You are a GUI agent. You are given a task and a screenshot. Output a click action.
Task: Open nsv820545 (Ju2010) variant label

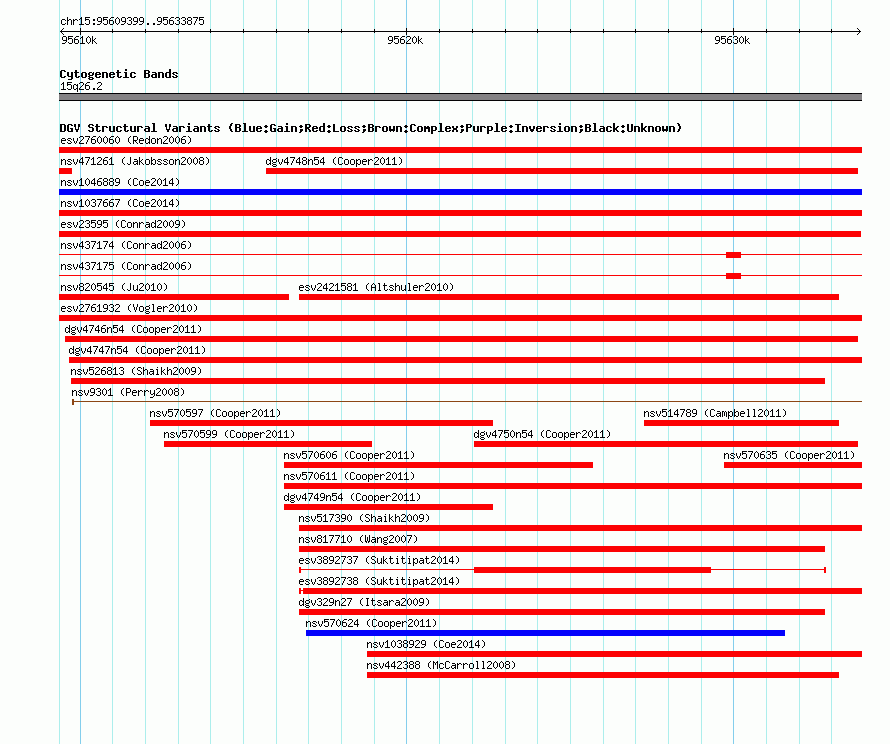(114, 287)
